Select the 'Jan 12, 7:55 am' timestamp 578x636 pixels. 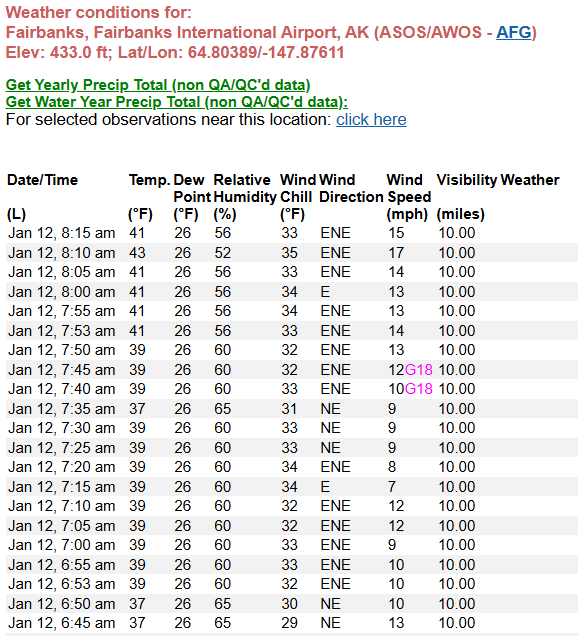(x=62, y=311)
